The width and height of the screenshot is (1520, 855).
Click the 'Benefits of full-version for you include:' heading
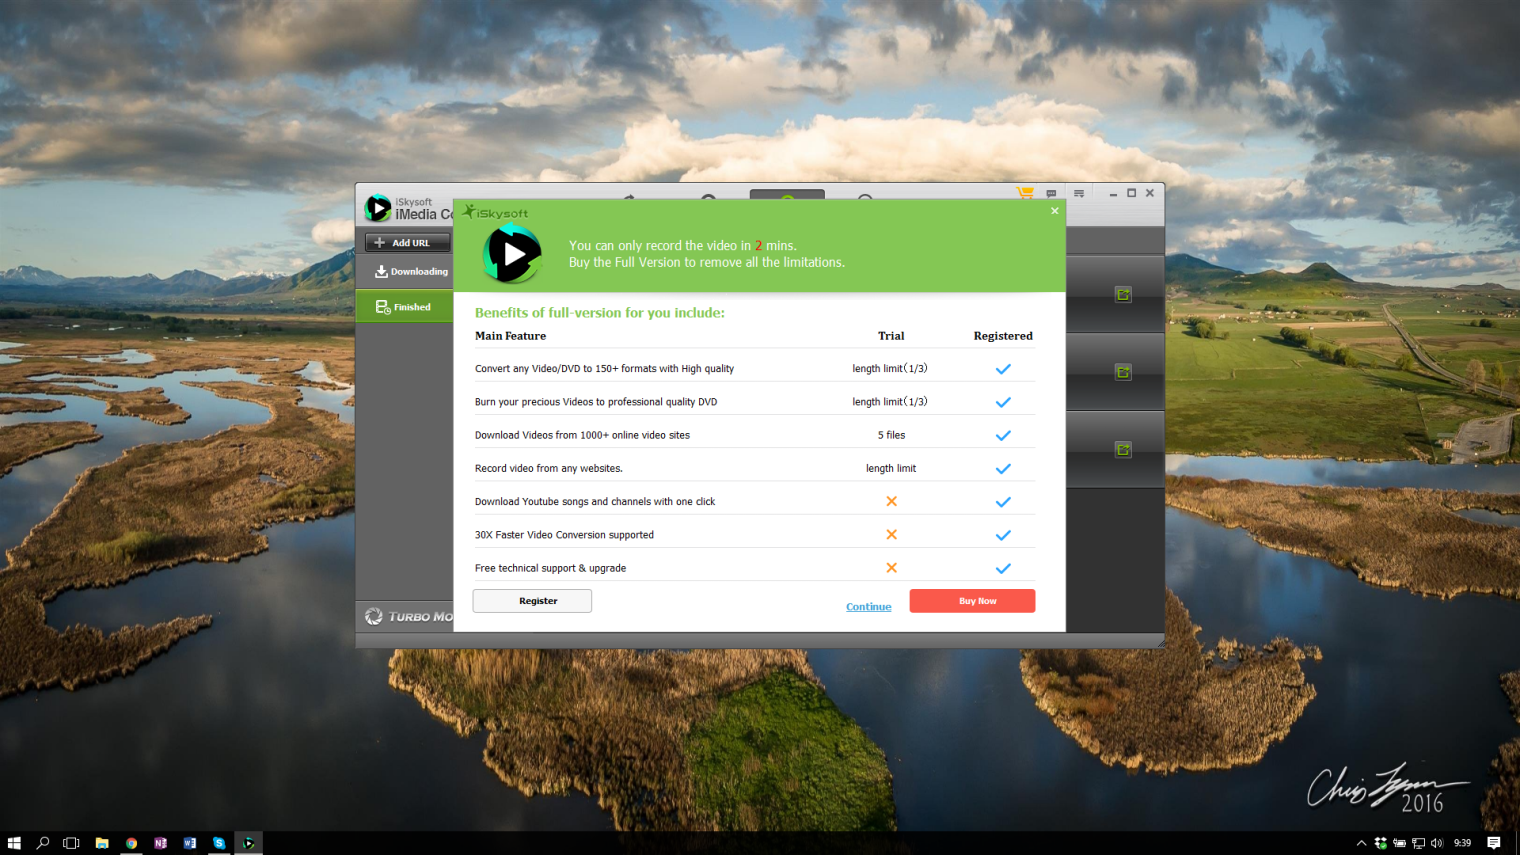[600, 313]
